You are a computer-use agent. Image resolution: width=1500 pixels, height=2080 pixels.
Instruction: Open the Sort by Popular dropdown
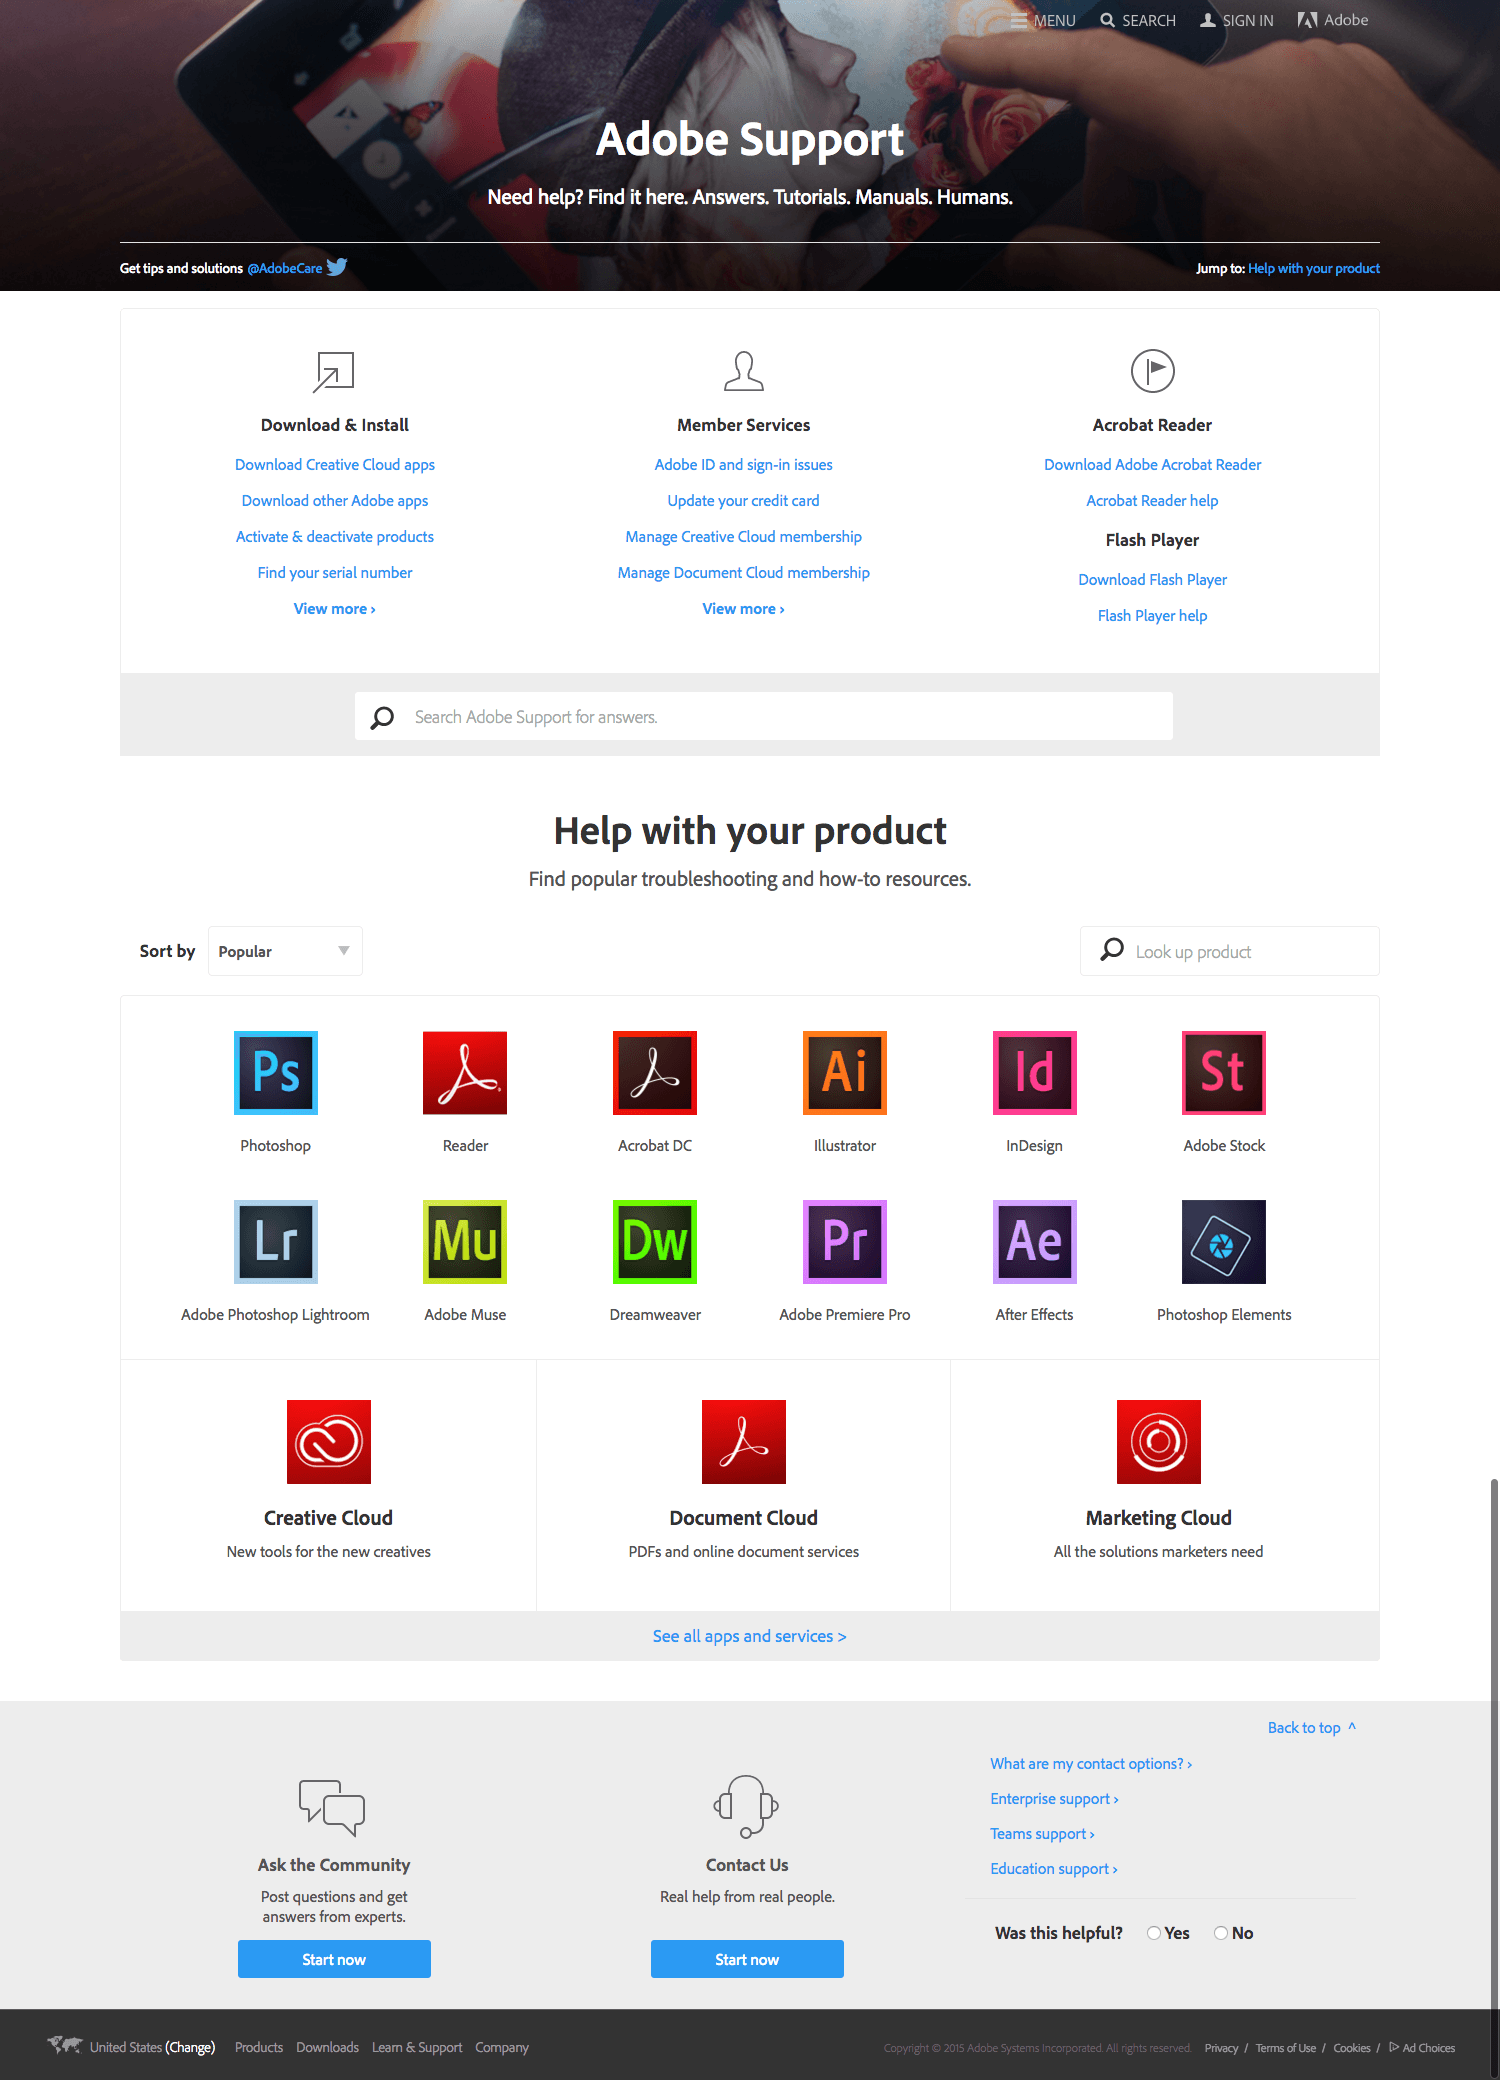(285, 951)
